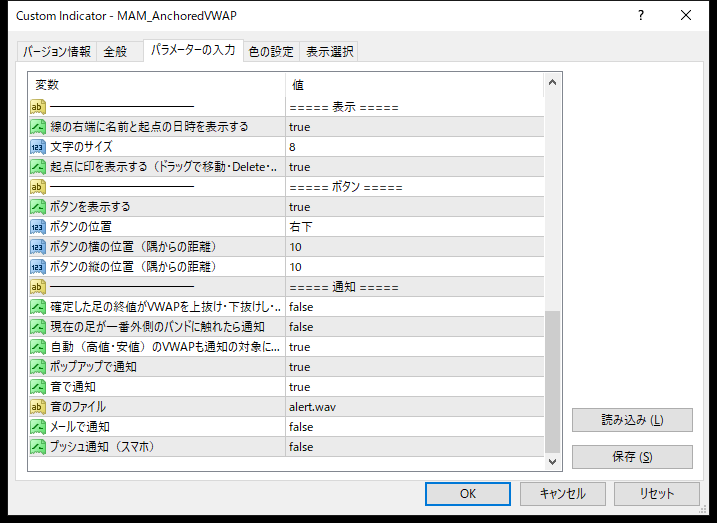Screen dimensions: 717x523
Task: Switch to the バージョン情報 tab
Action: click(57, 52)
